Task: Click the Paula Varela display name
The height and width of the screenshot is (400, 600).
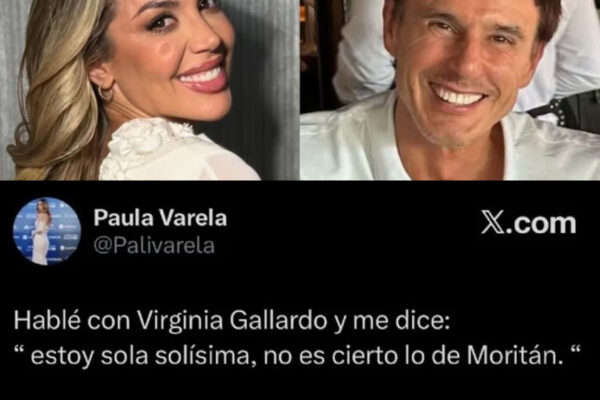Action: point(160,218)
